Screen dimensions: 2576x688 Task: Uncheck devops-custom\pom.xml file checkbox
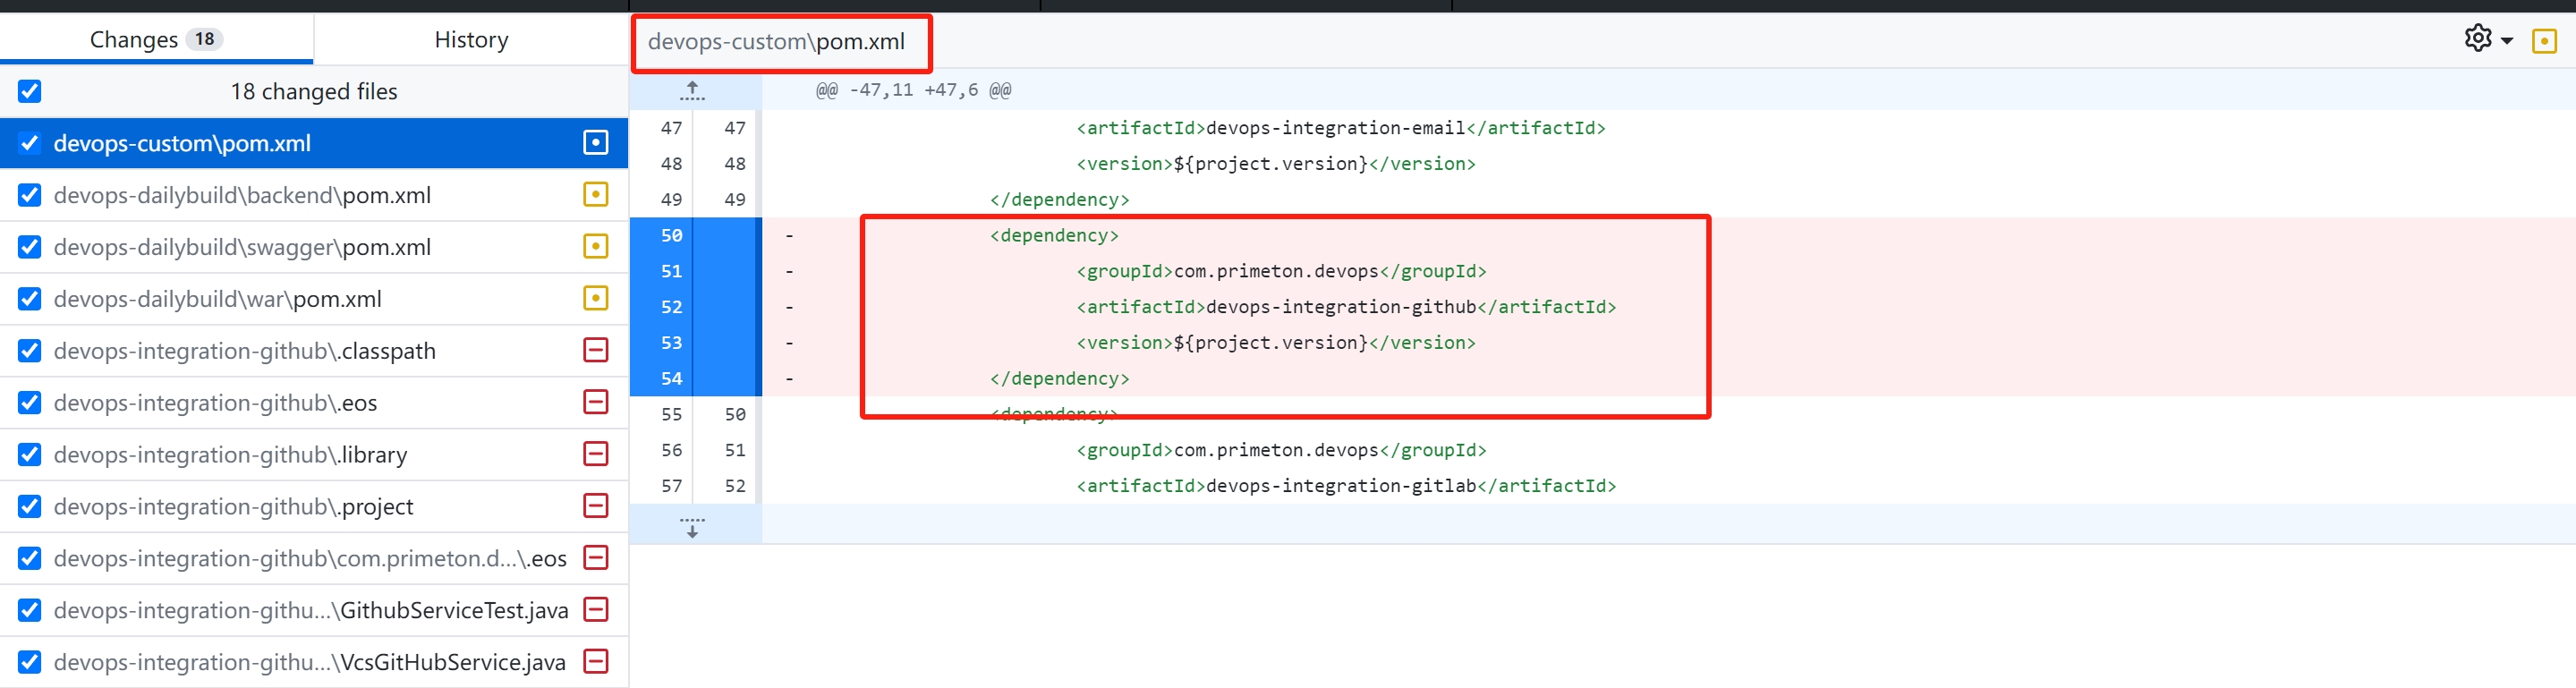coord(30,143)
